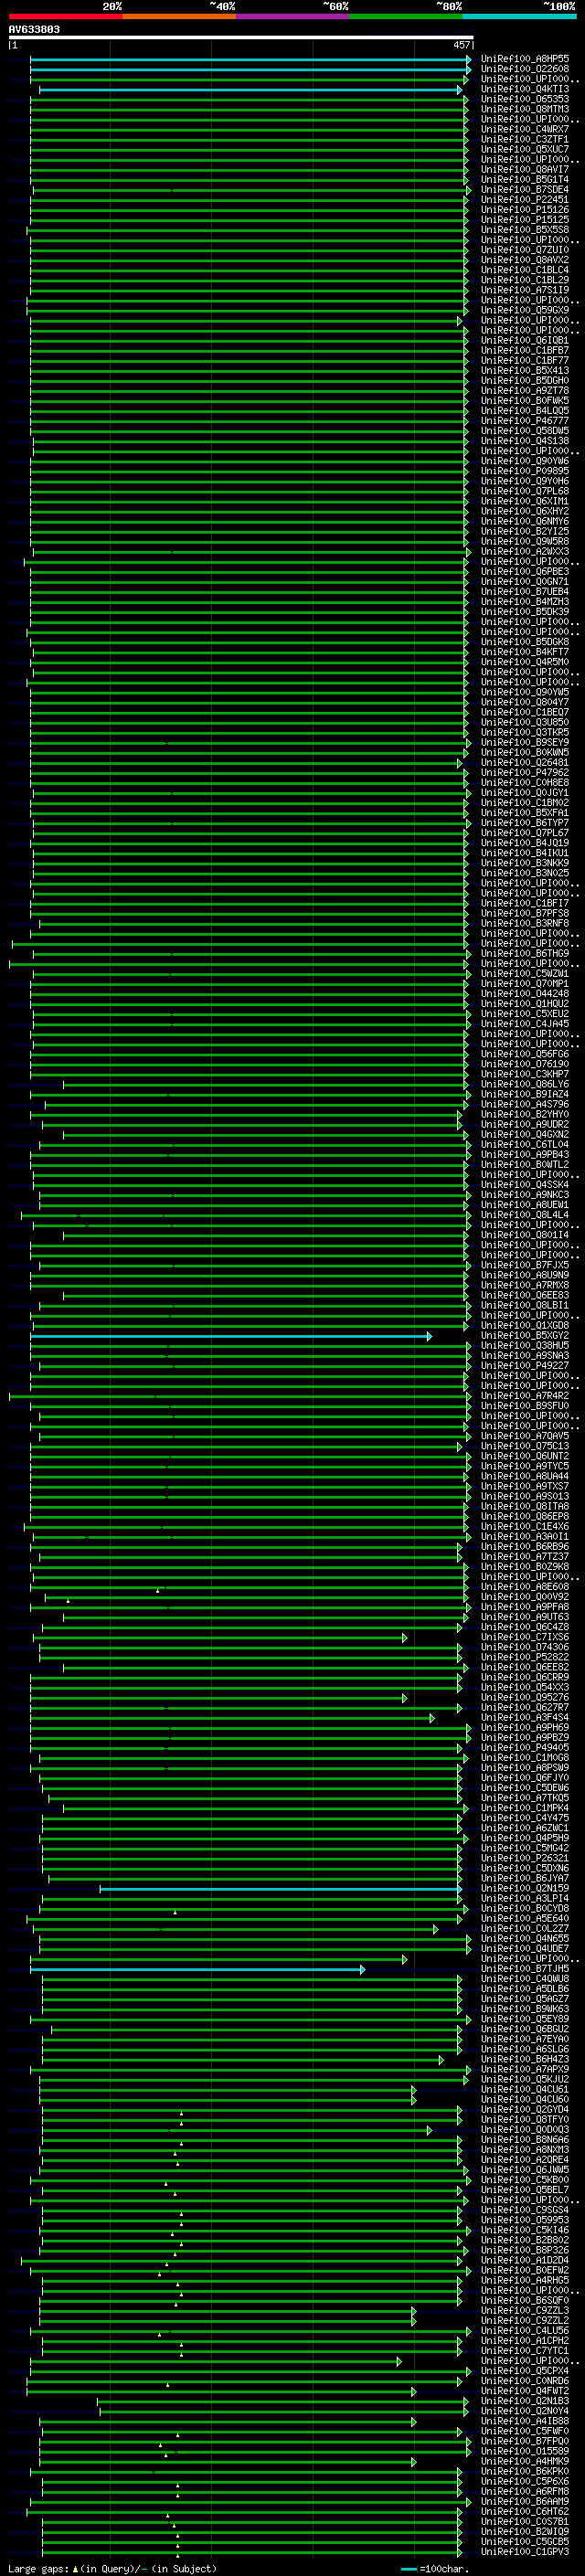The height and width of the screenshot is (2576, 585).
Task: View entry UniRef100_Q6IQB1
Action: click(x=524, y=340)
